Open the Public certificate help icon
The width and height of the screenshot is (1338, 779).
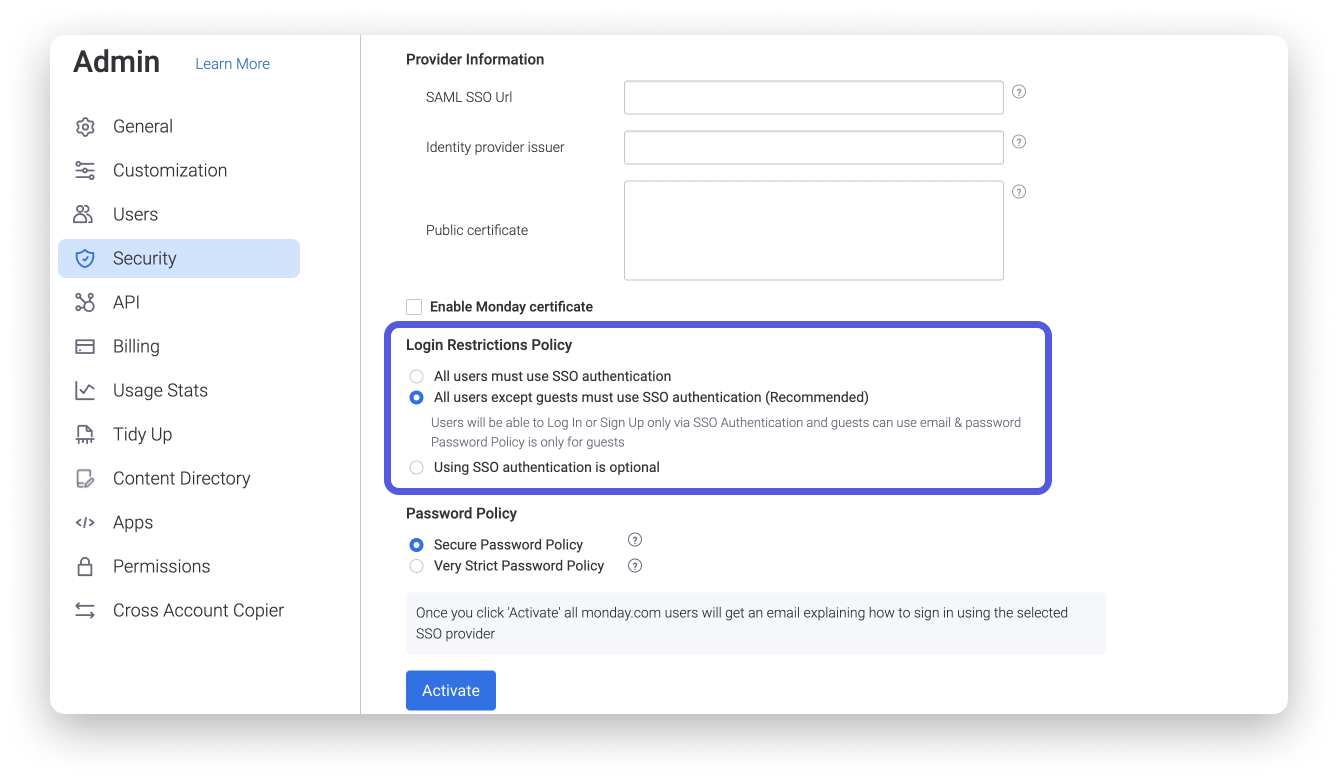click(x=1018, y=191)
